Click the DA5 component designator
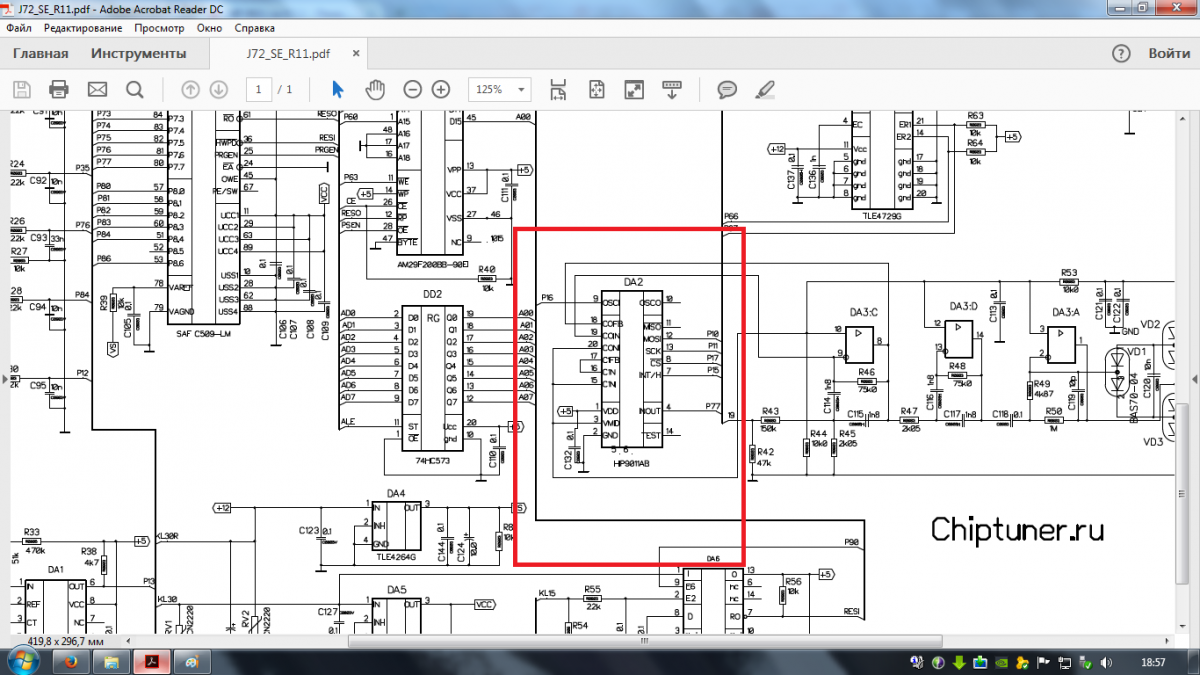Viewport: 1200px width, 675px height. [x=396, y=589]
